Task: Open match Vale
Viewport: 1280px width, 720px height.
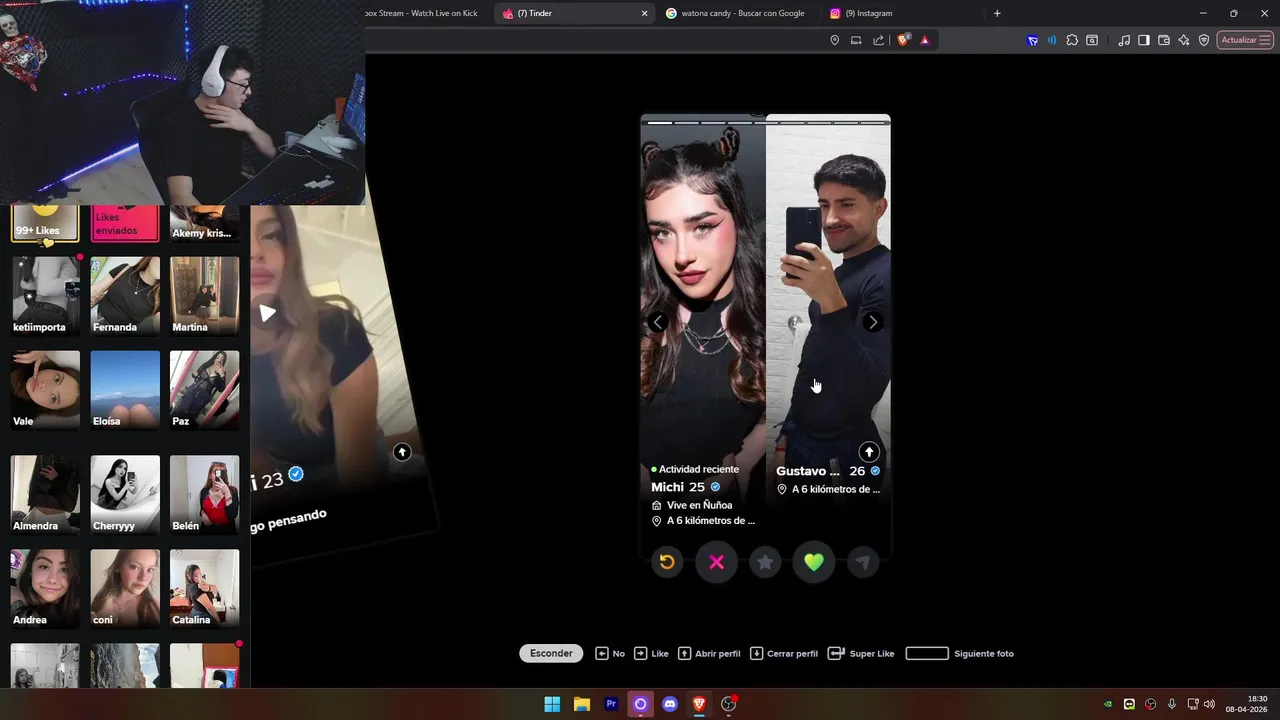Action: pyautogui.click(x=45, y=390)
